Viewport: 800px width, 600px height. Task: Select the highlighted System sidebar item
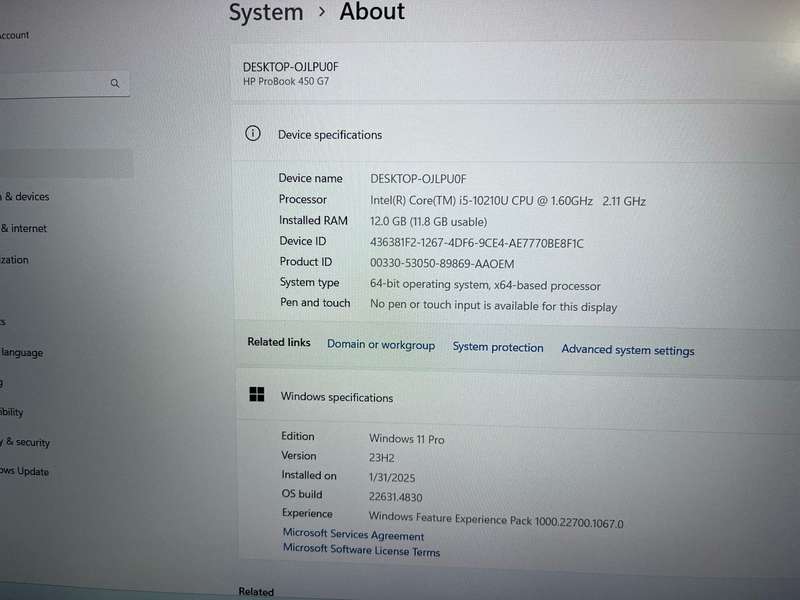66,164
